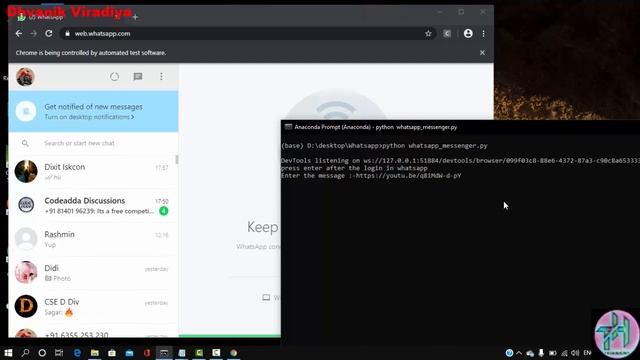The image size is (640, 360).
Task: Open the Wi-Fi network tray icon
Action: point(564,353)
